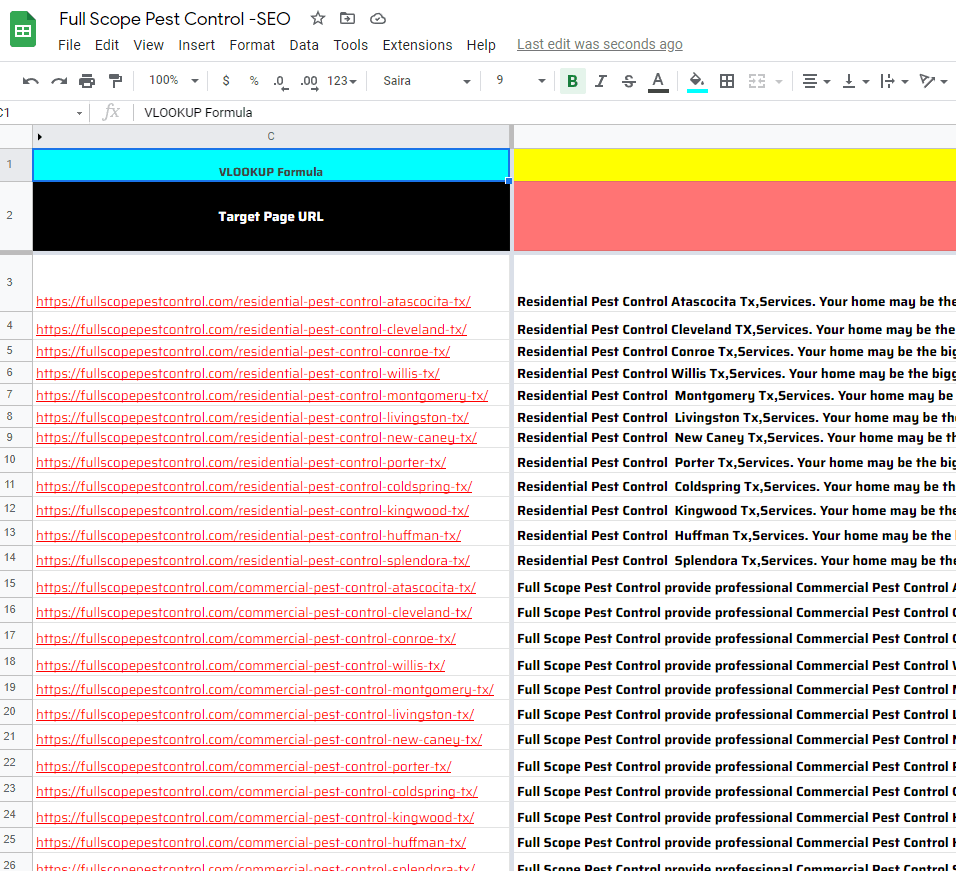
Task: Open the 'Last edit was seconds ago' link
Action: point(599,44)
